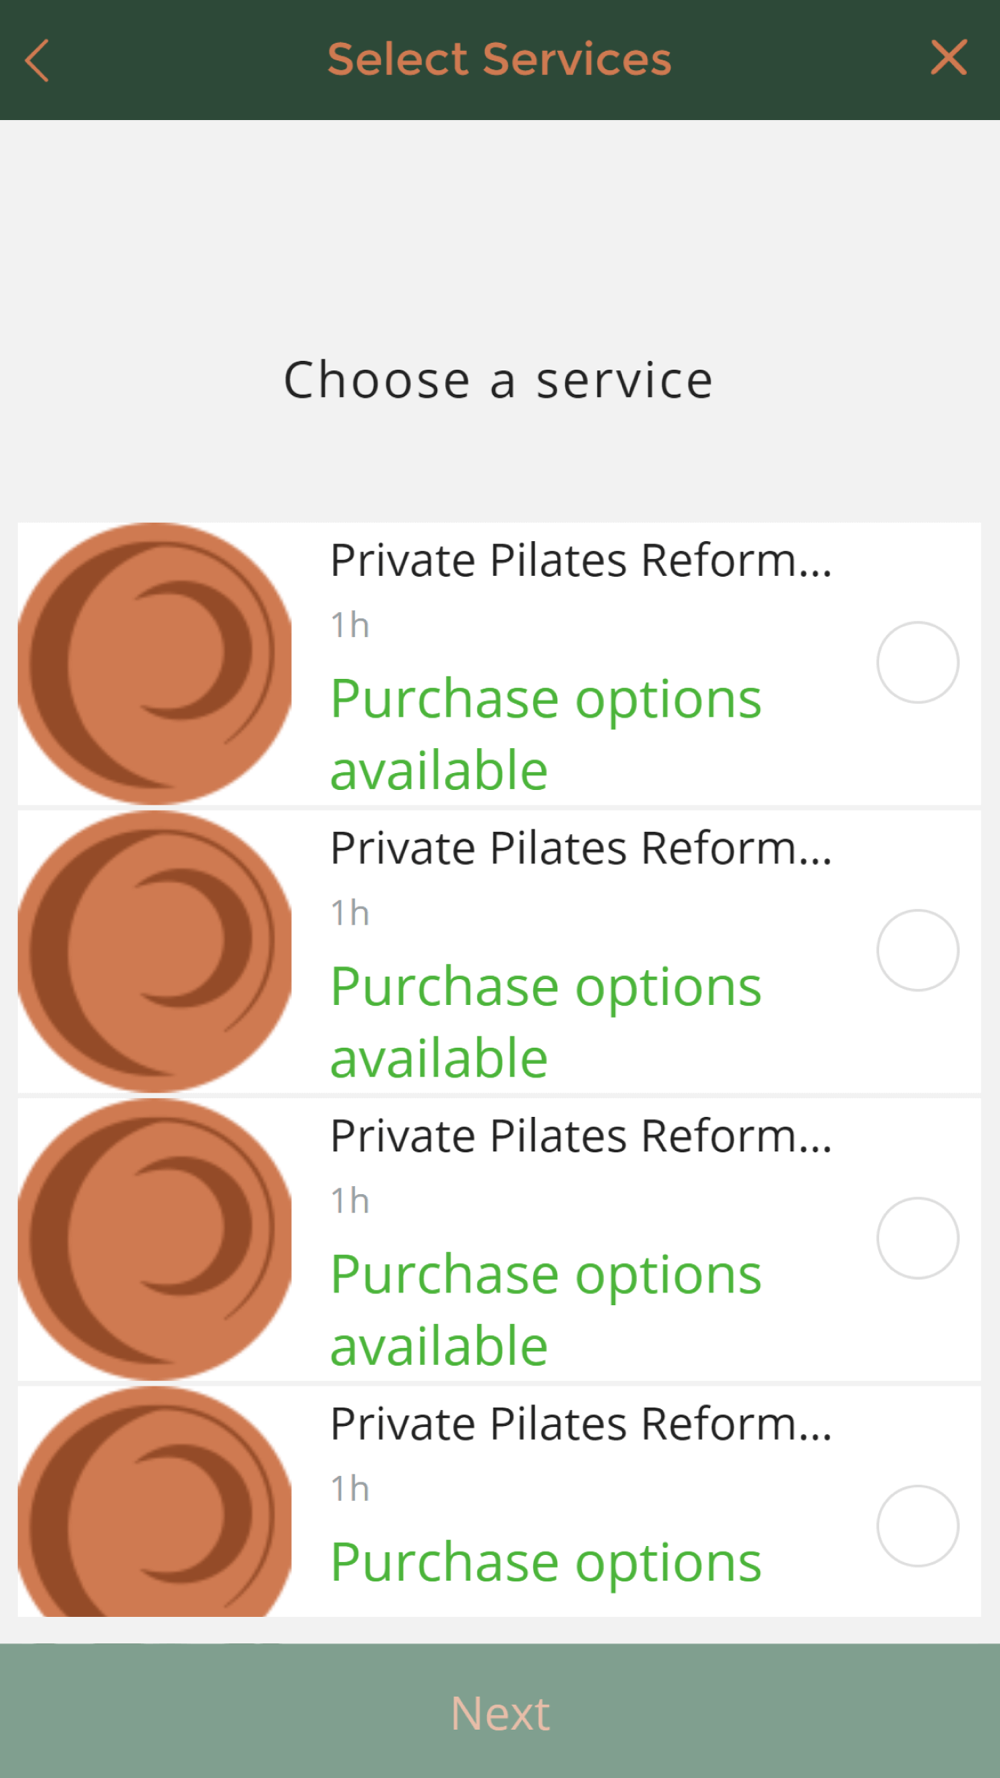Tap the 'Select Services' header title
The image size is (1000, 1778).
500,59
